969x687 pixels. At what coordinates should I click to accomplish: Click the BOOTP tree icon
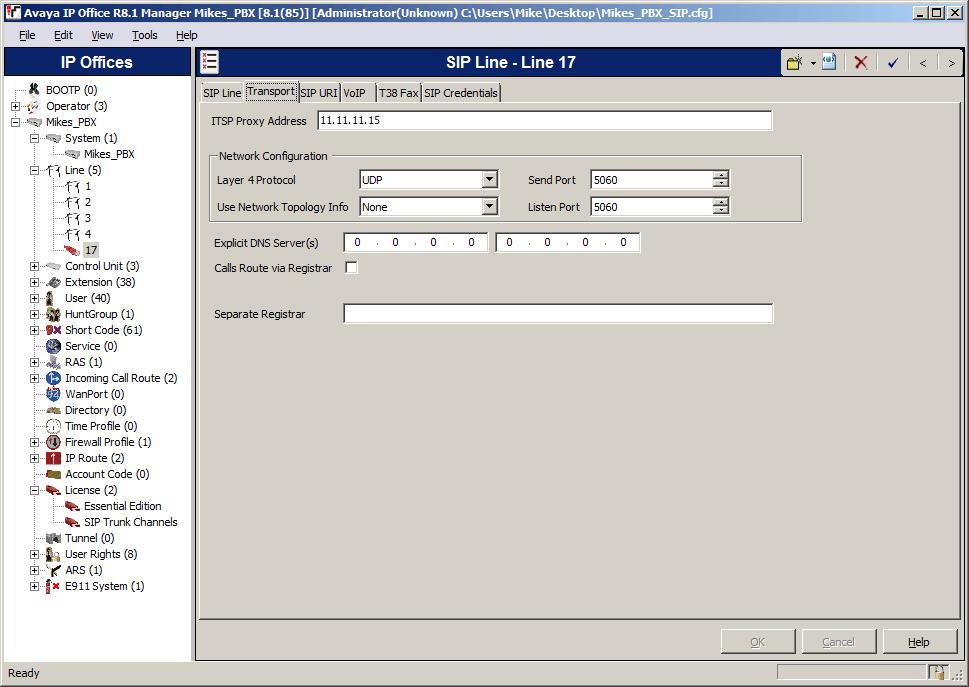tap(34, 90)
